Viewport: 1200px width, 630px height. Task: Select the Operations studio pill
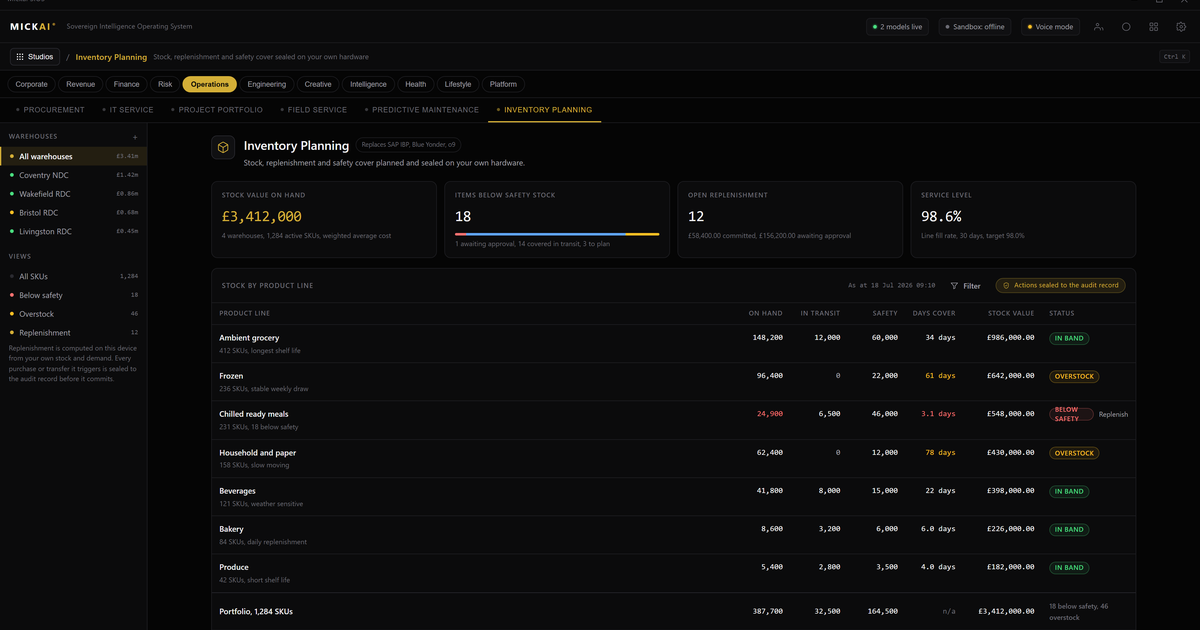coord(210,84)
